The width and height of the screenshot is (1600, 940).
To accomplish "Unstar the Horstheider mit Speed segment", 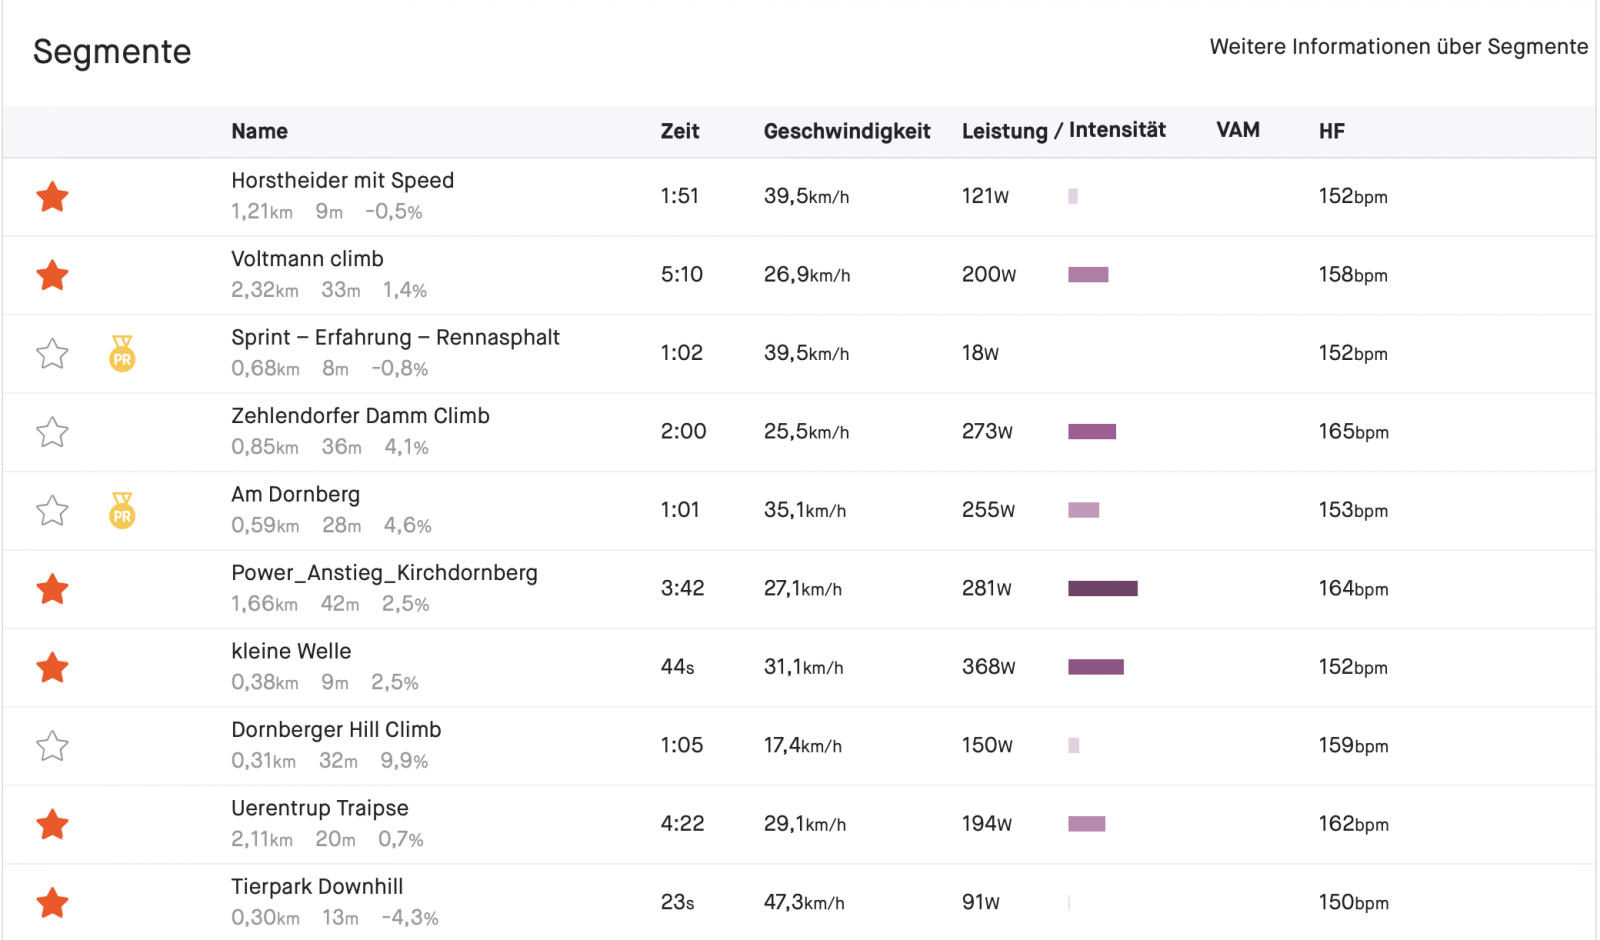I will tap(52, 197).
